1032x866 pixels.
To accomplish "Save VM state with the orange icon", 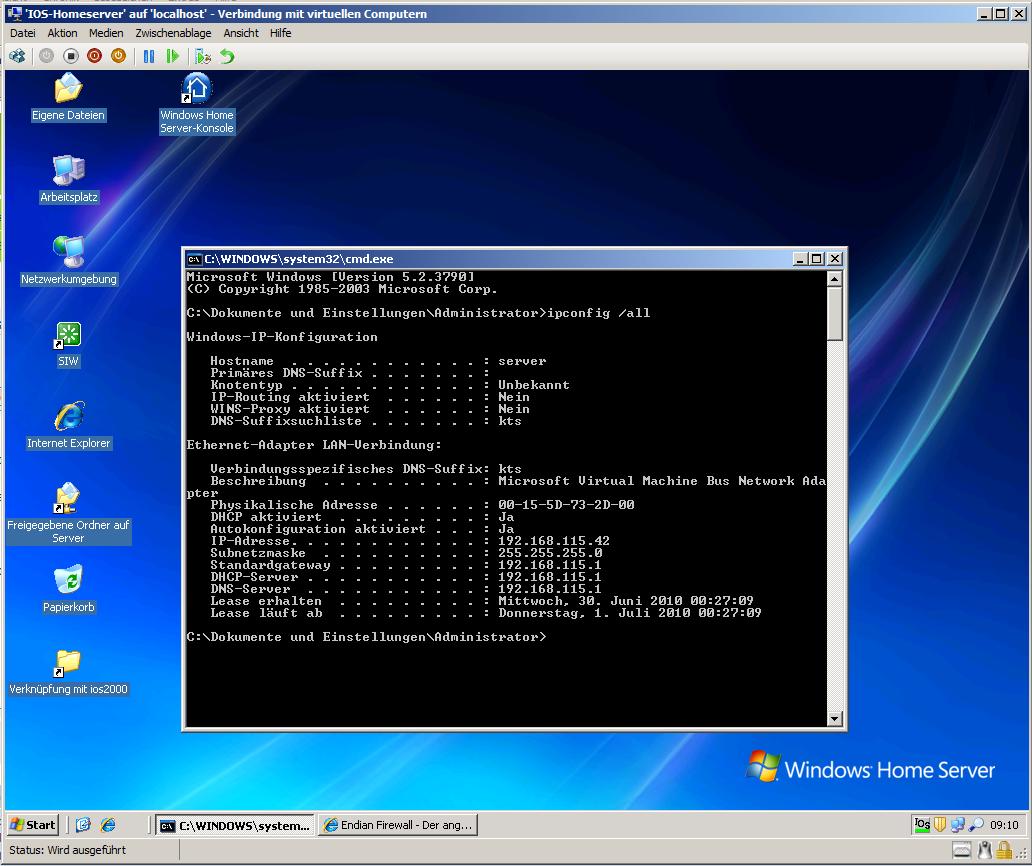I will 118,56.
